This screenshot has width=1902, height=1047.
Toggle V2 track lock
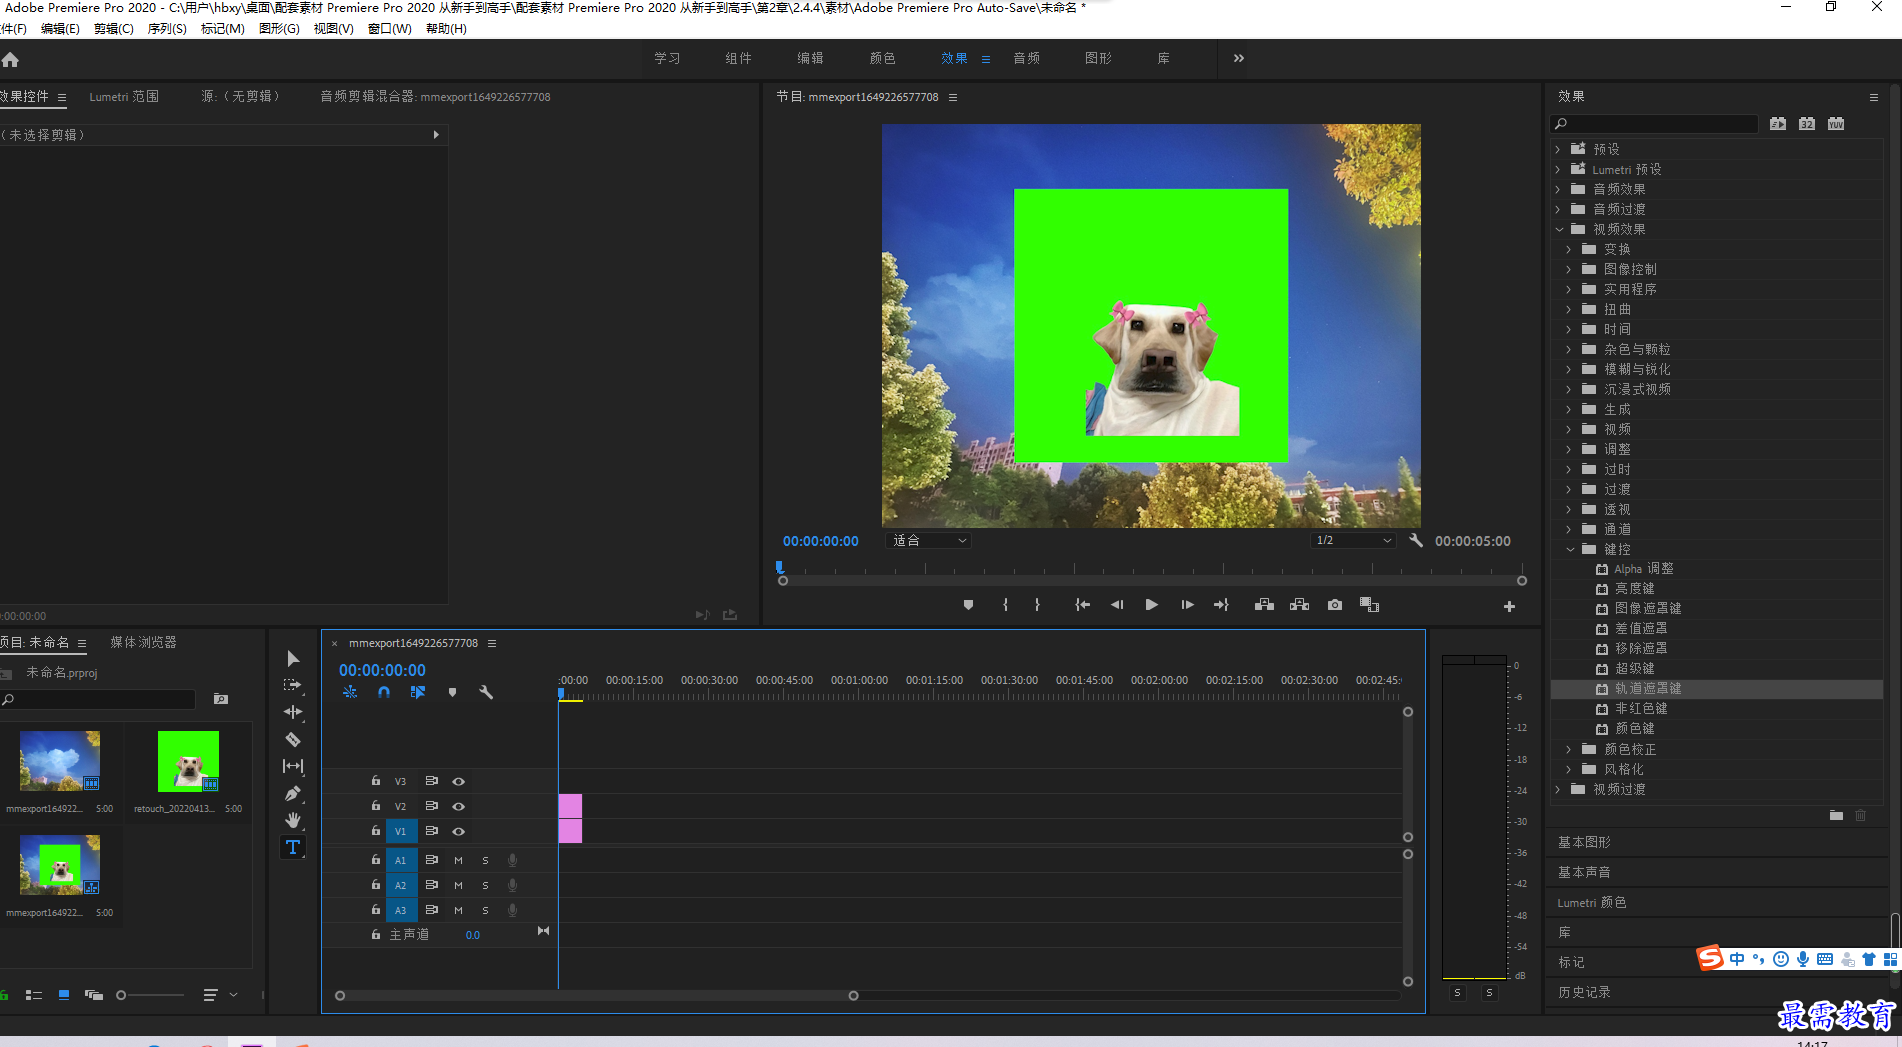376,806
